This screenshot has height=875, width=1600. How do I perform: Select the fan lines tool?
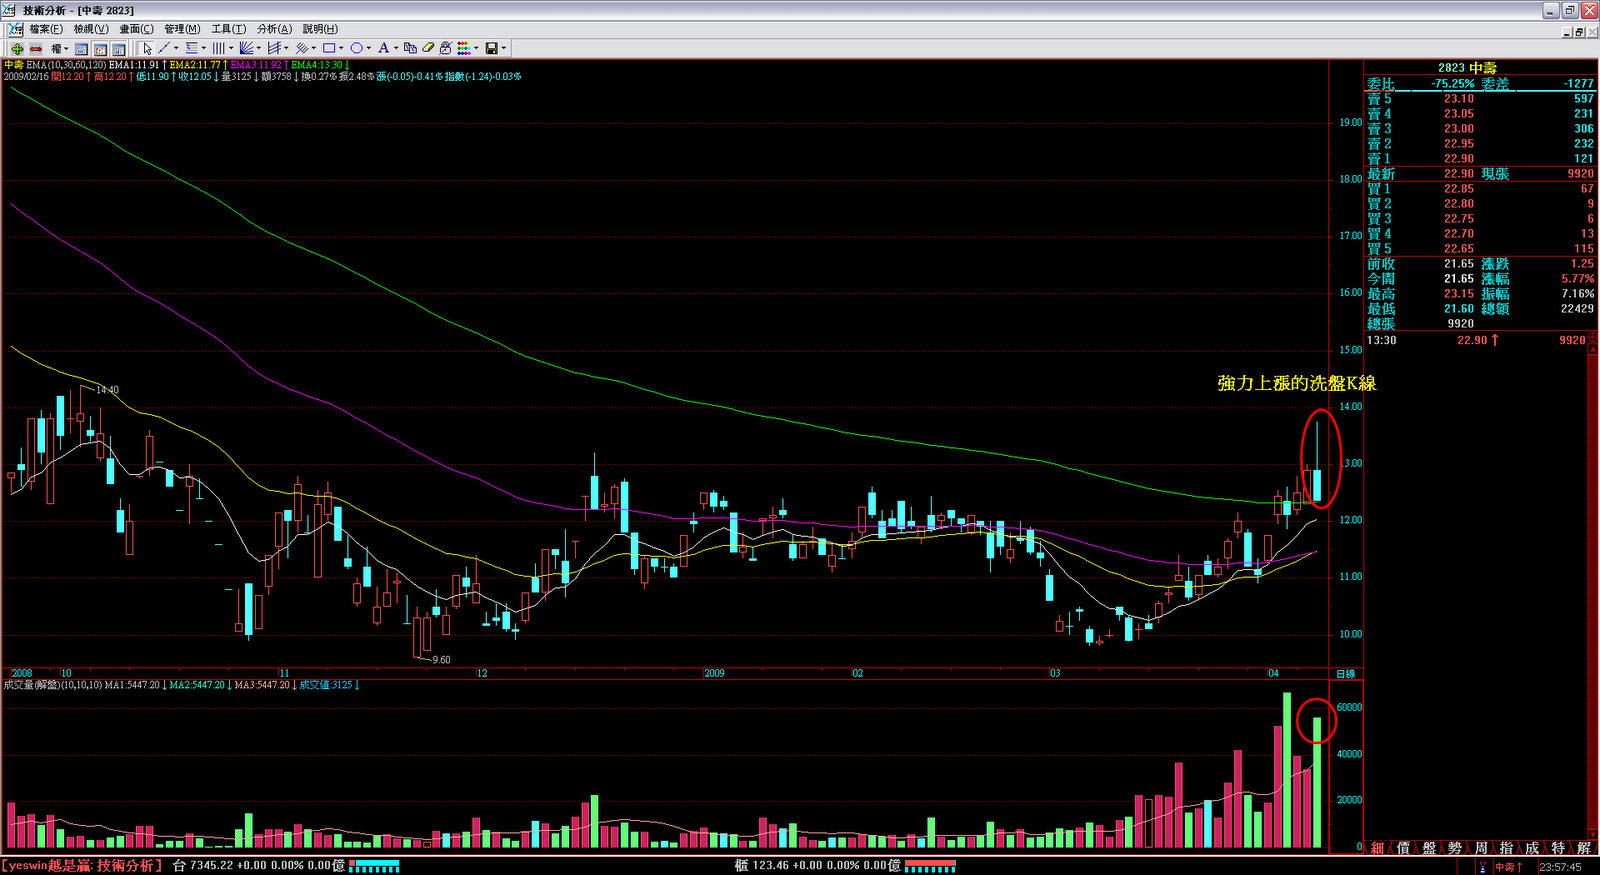246,48
